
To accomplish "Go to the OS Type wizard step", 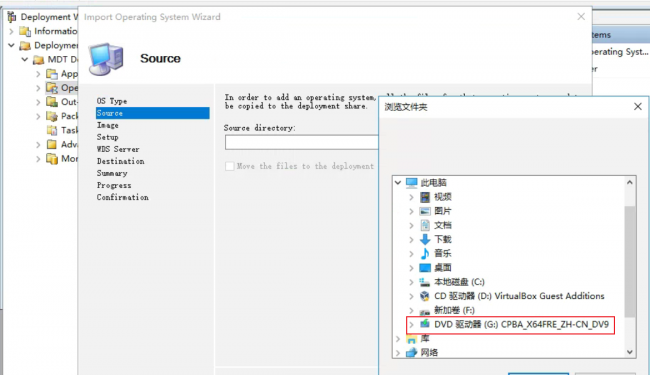I will coord(112,101).
